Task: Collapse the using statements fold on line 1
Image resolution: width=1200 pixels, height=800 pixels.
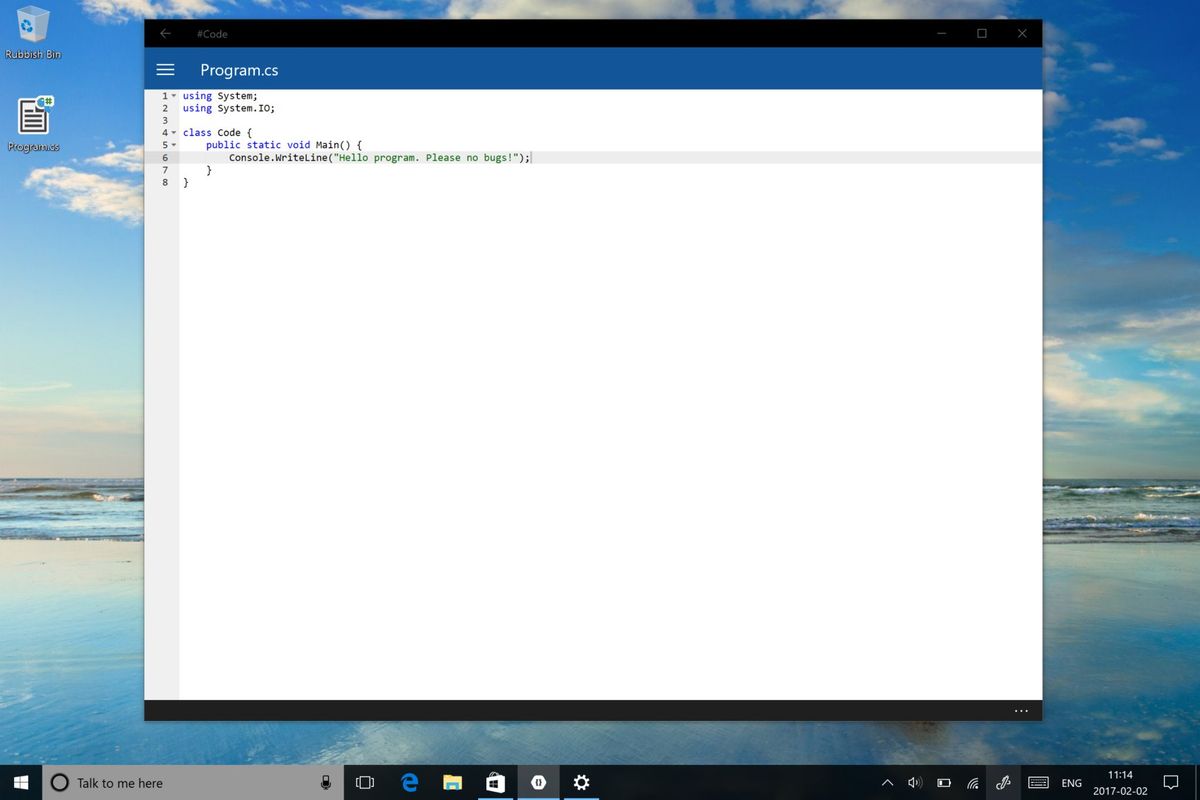Action: coord(174,95)
